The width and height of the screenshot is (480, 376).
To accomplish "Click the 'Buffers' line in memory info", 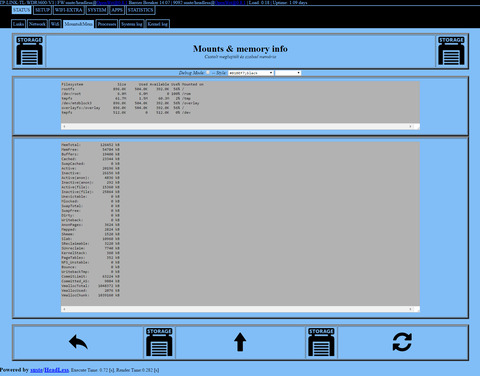I will pos(90,154).
